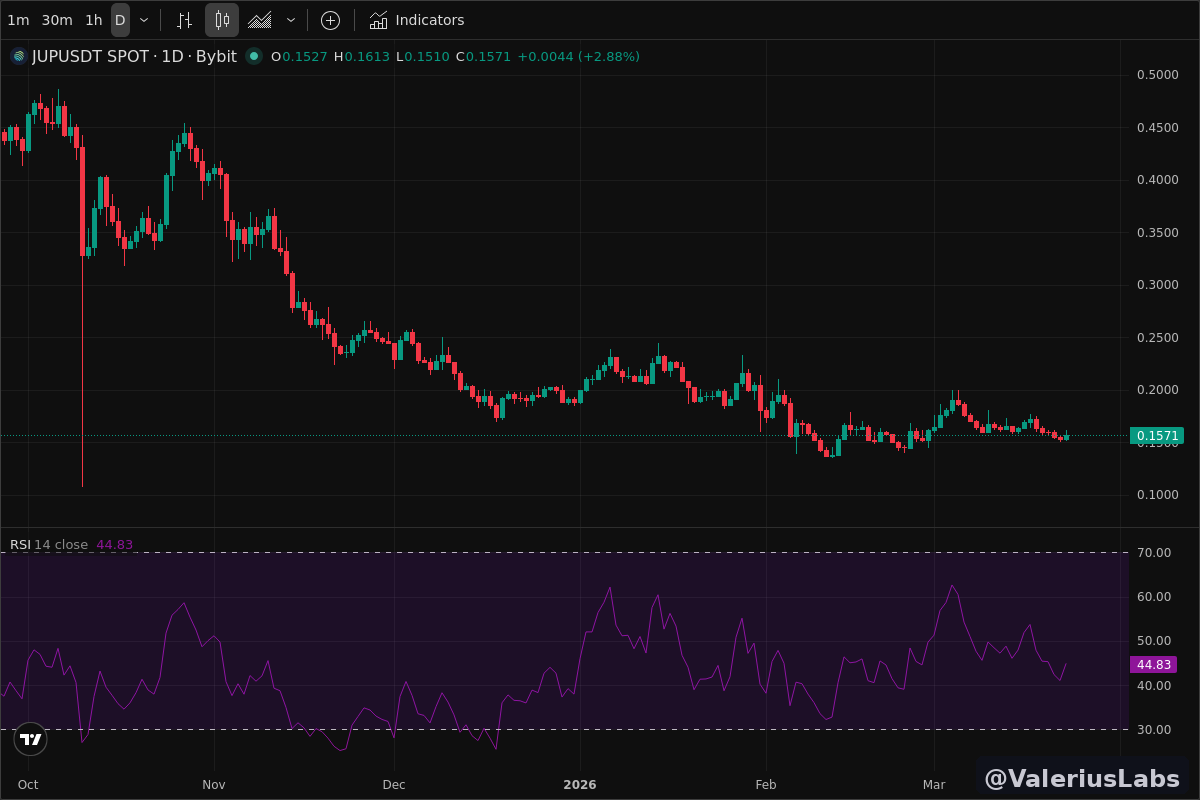Click the Oct label on the time axis
Viewport: 1200px width, 800px height.
tap(28, 785)
